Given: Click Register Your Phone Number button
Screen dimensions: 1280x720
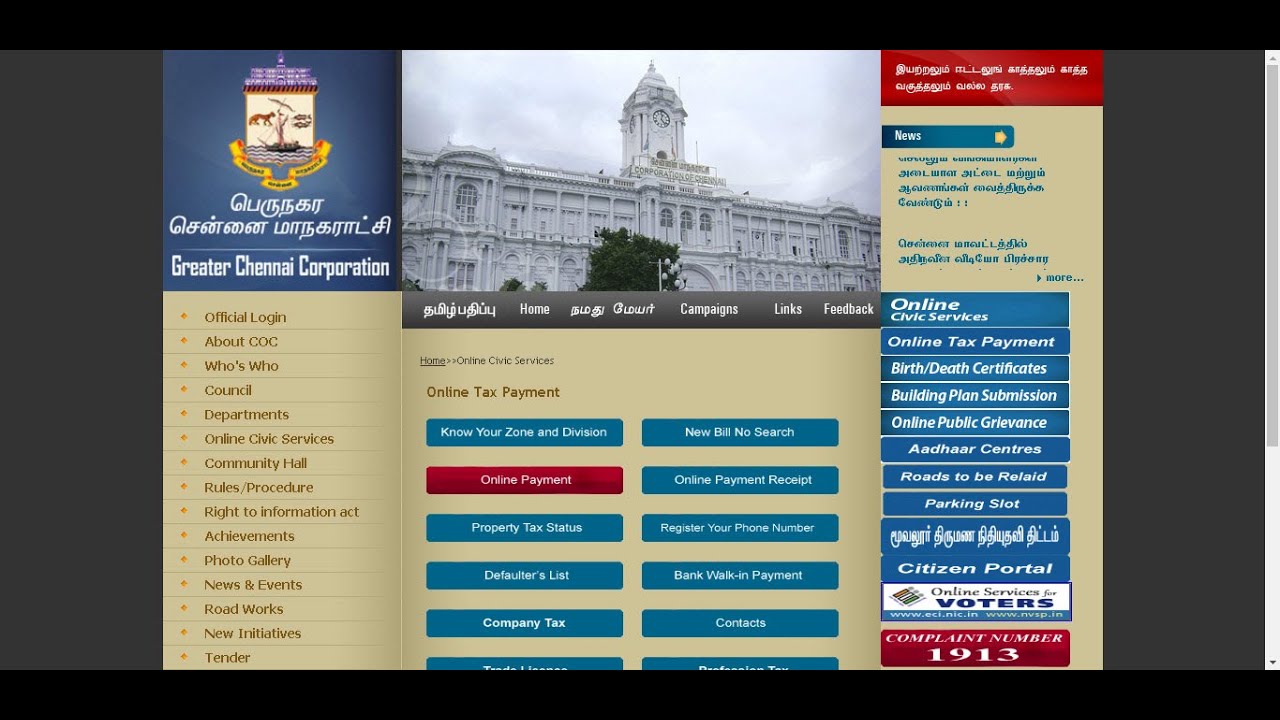Looking at the screenshot, I should click(x=740, y=528).
